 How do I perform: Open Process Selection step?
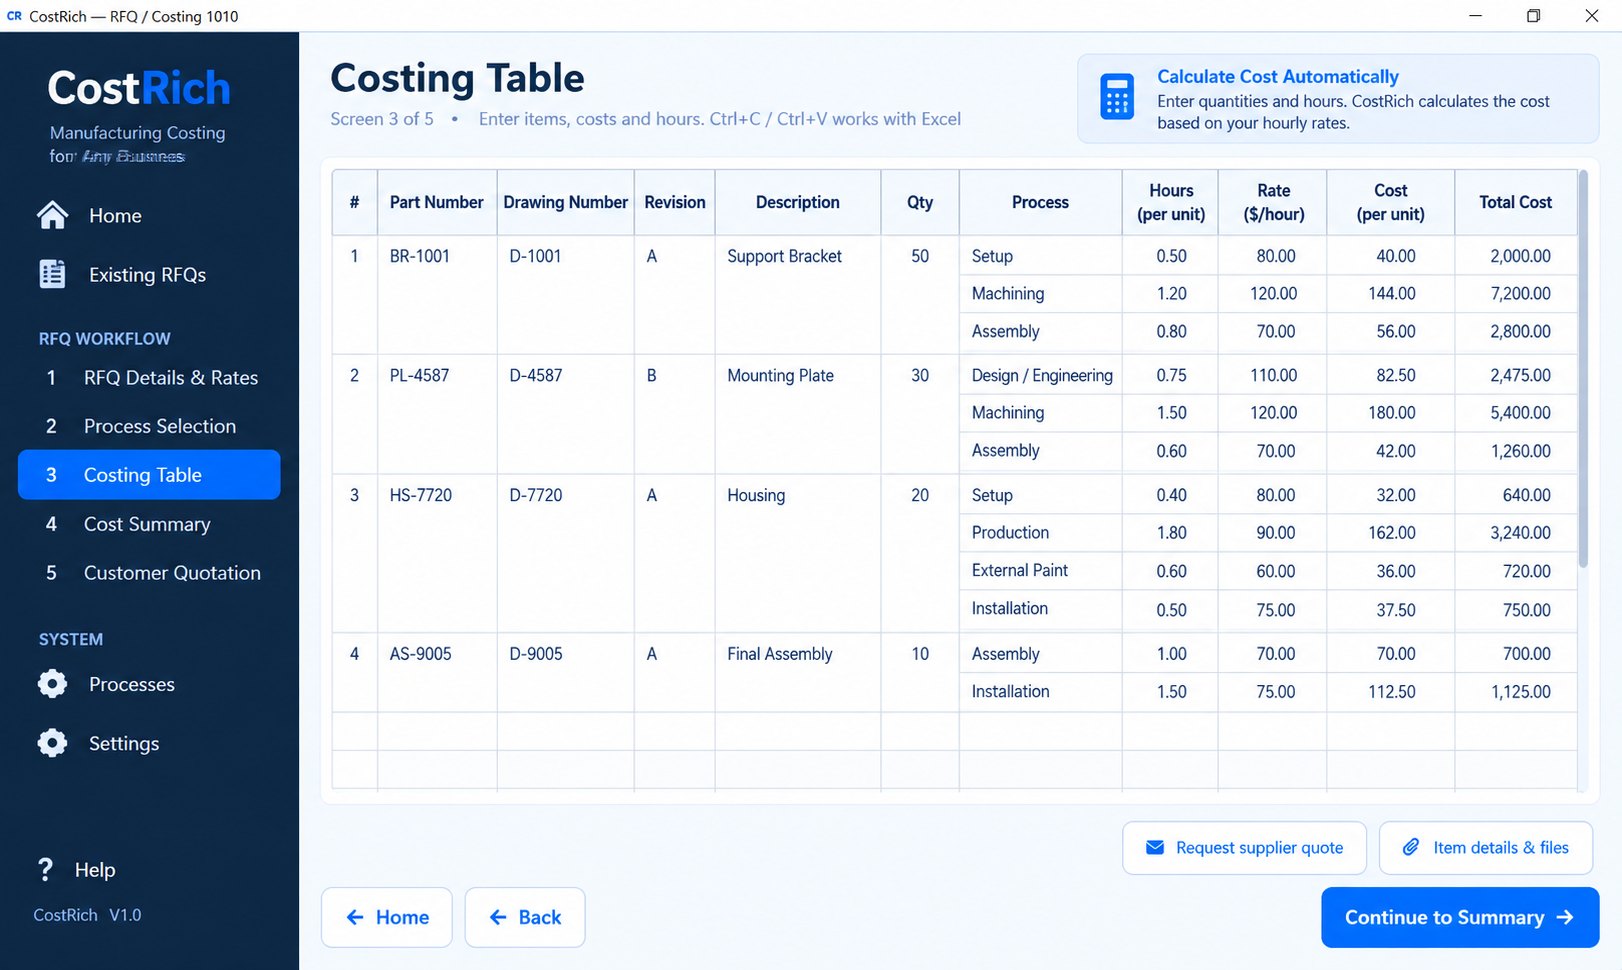[149, 426]
